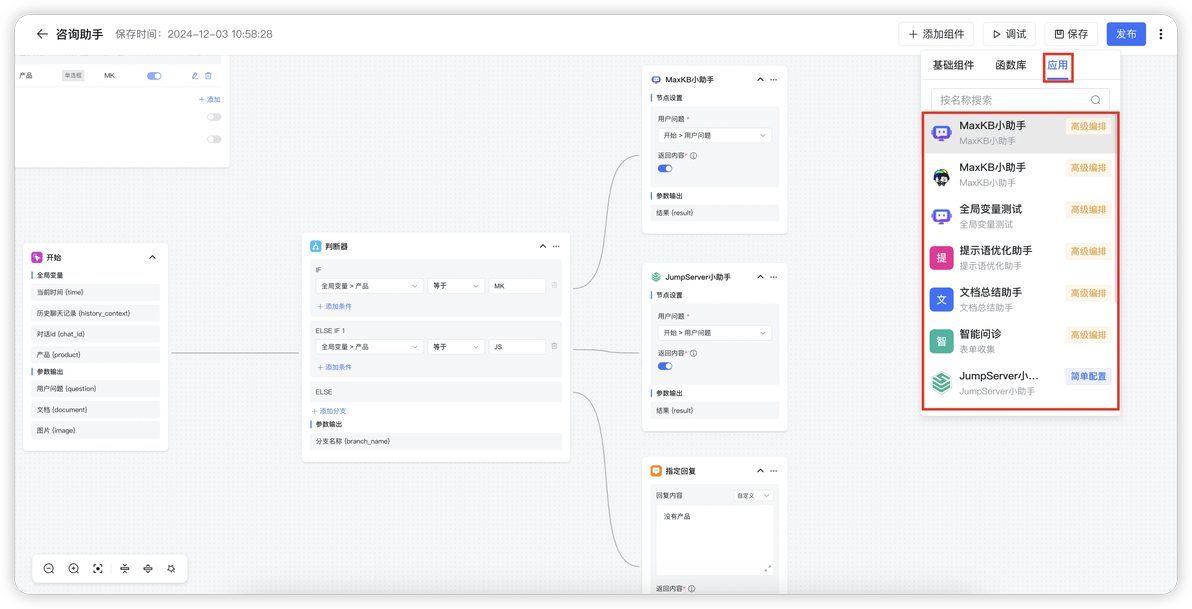Open the IF 全局变量 > 产品 dropdown

pos(369,286)
